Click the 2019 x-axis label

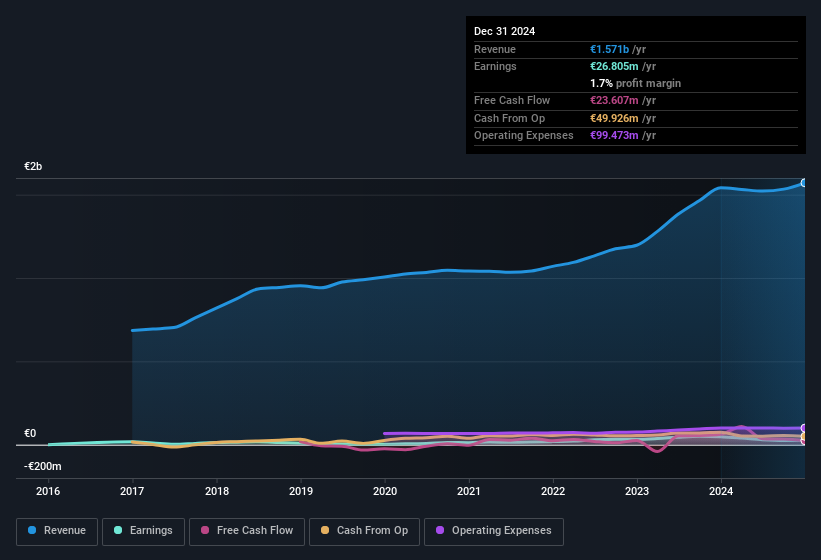point(301,491)
